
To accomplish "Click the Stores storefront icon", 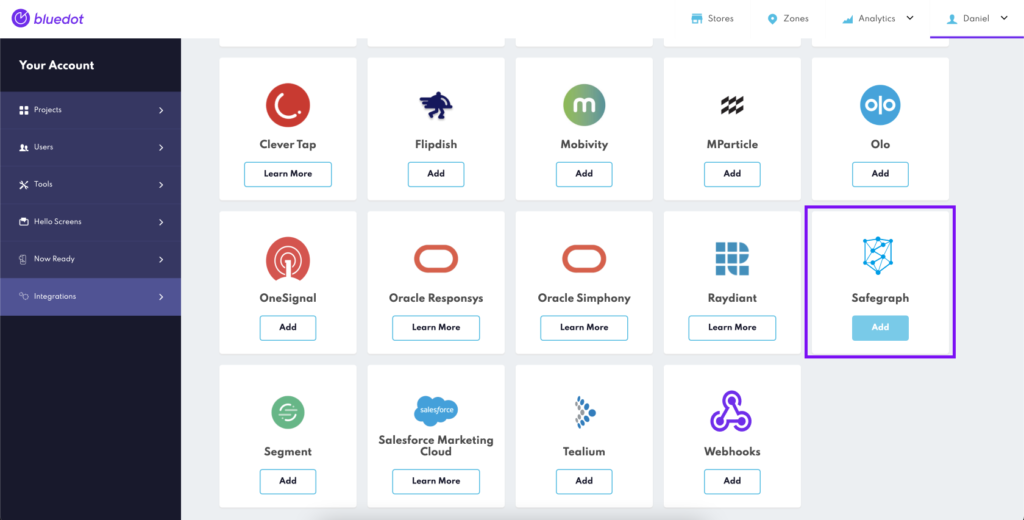I will pyautogui.click(x=697, y=19).
